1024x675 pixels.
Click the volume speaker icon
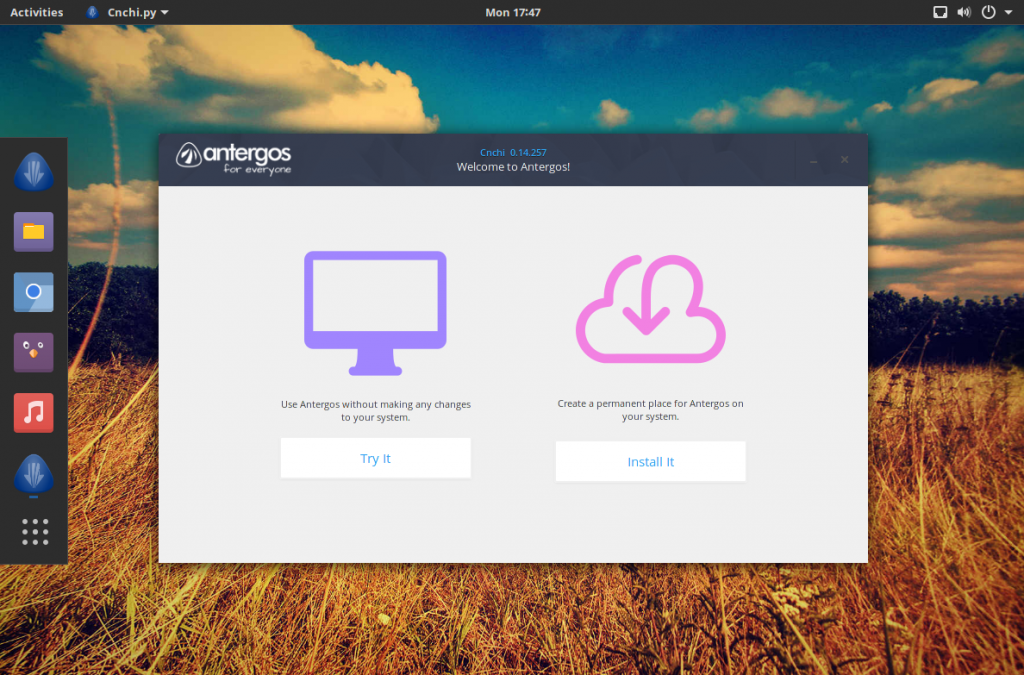pyautogui.click(x=964, y=12)
